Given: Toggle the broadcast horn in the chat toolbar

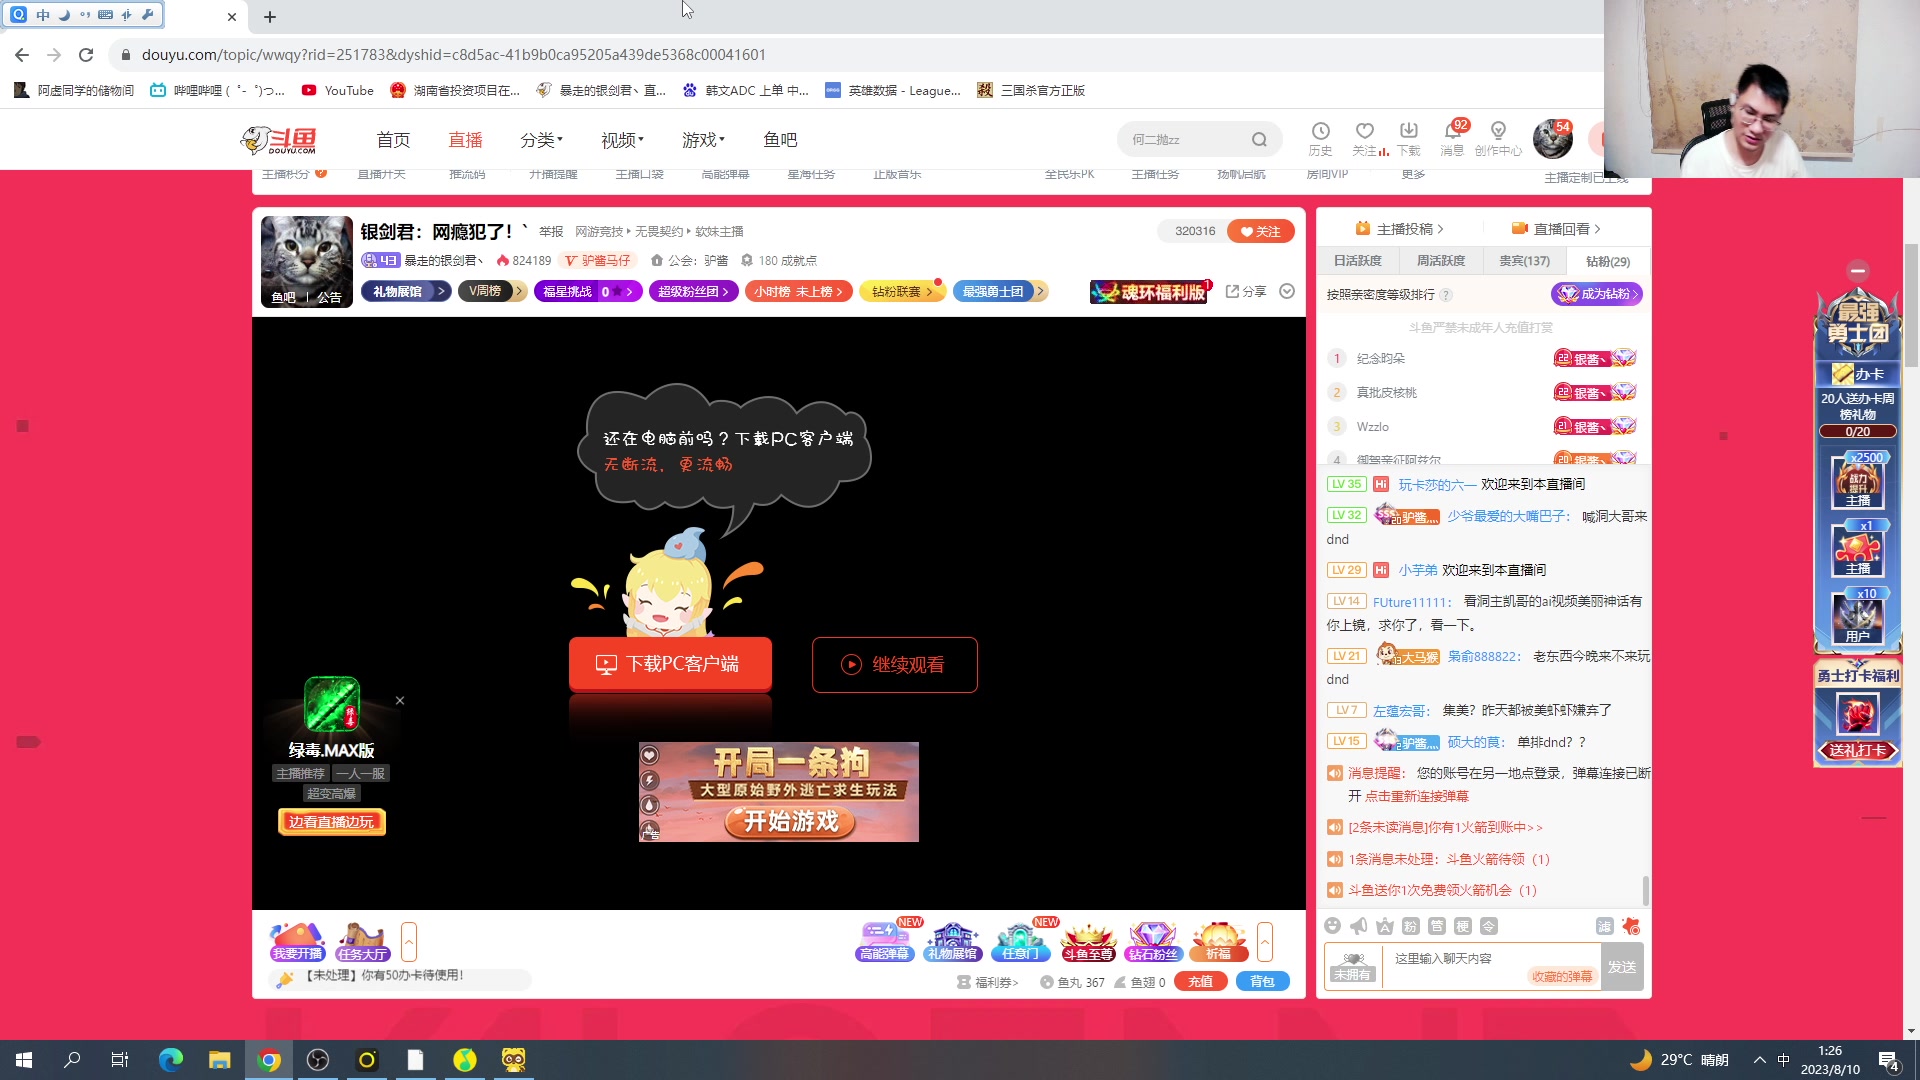Looking at the screenshot, I should (x=1357, y=926).
